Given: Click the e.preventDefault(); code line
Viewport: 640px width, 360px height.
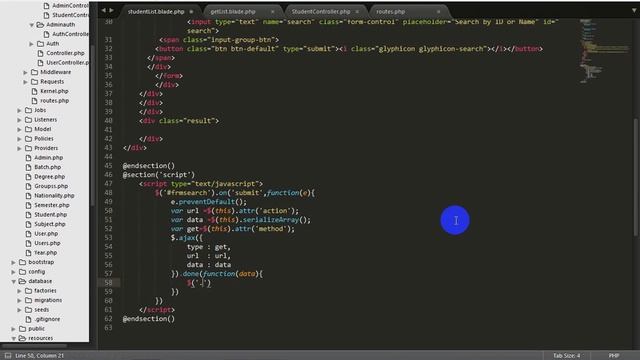Looking at the screenshot, I should [209, 202].
